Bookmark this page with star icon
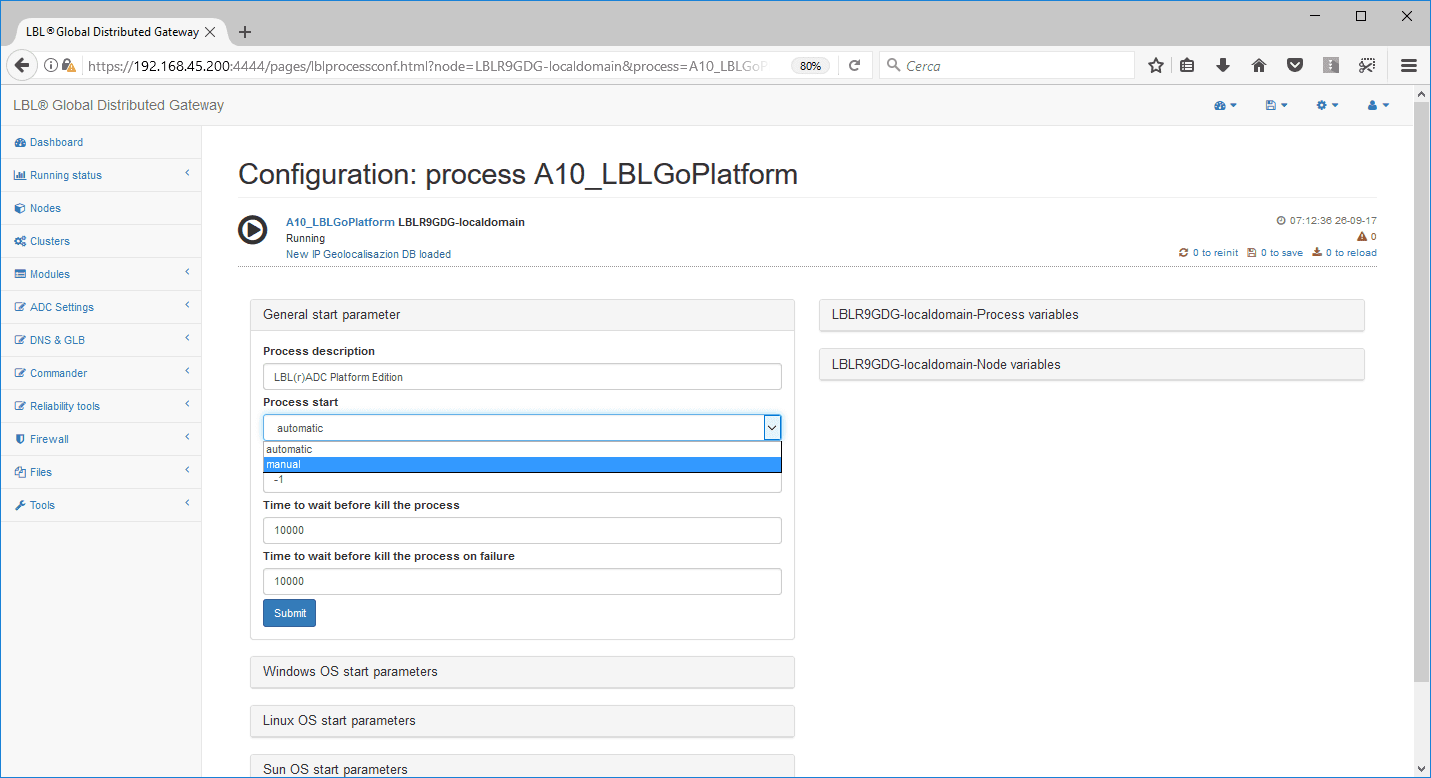Viewport: 1431px width, 778px height. pos(1156,65)
